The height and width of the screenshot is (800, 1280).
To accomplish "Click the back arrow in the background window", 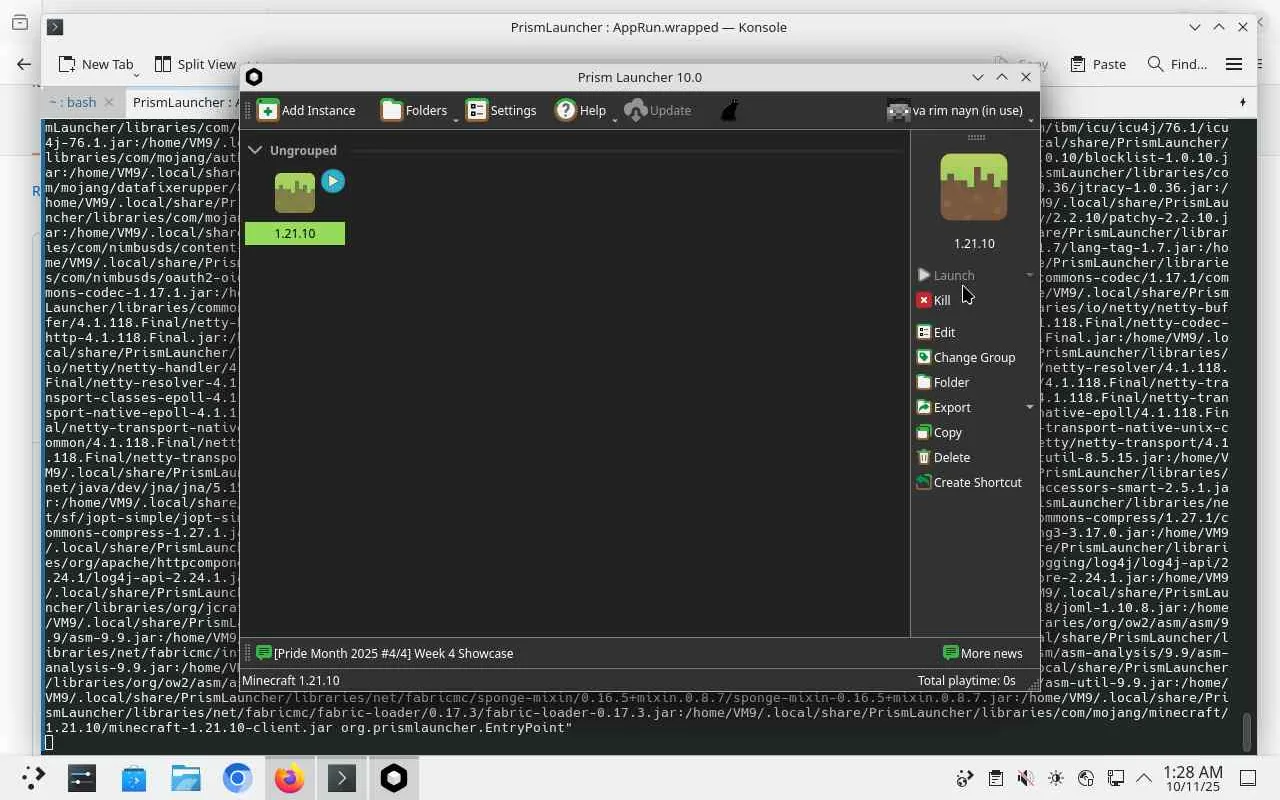I will coord(24,64).
